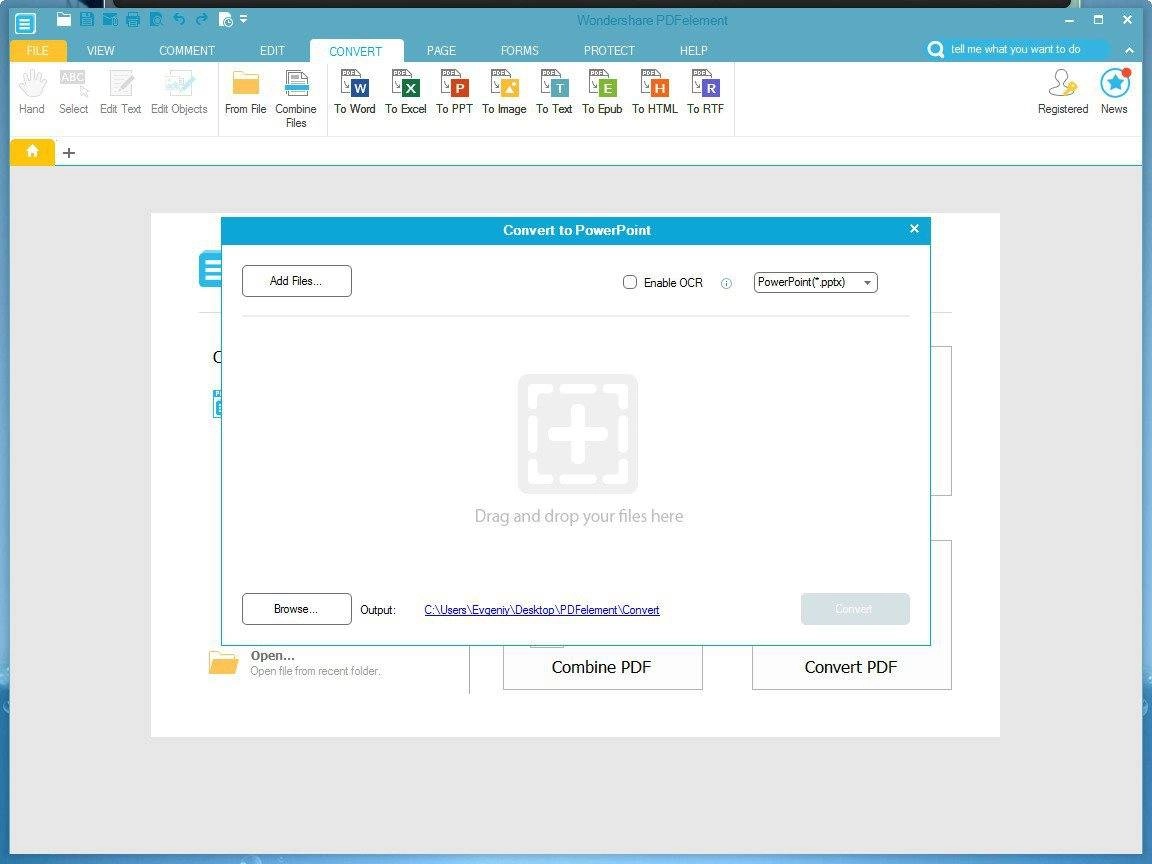This screenshot has height=864, width=1152.
Task: Click the Open folder icon in quick access toolbar
Action: (64, 20)
